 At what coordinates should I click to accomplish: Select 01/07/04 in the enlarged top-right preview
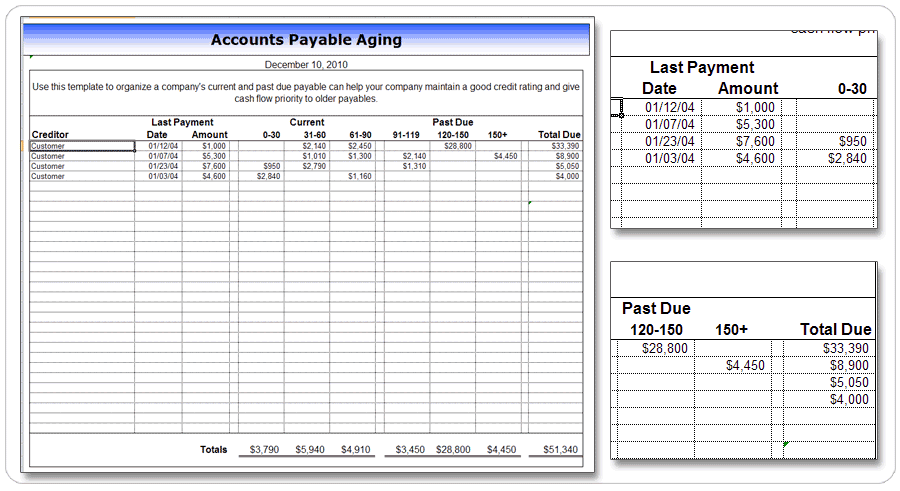point(669,125)
